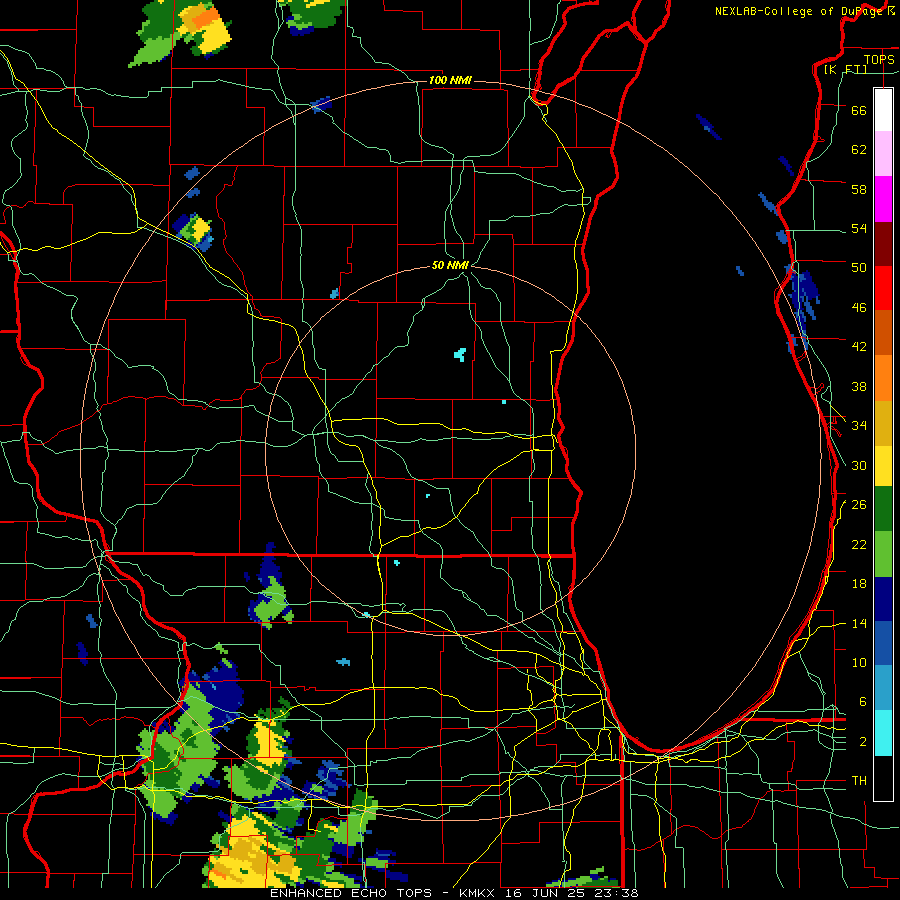Click the legend value '50'

859,267
